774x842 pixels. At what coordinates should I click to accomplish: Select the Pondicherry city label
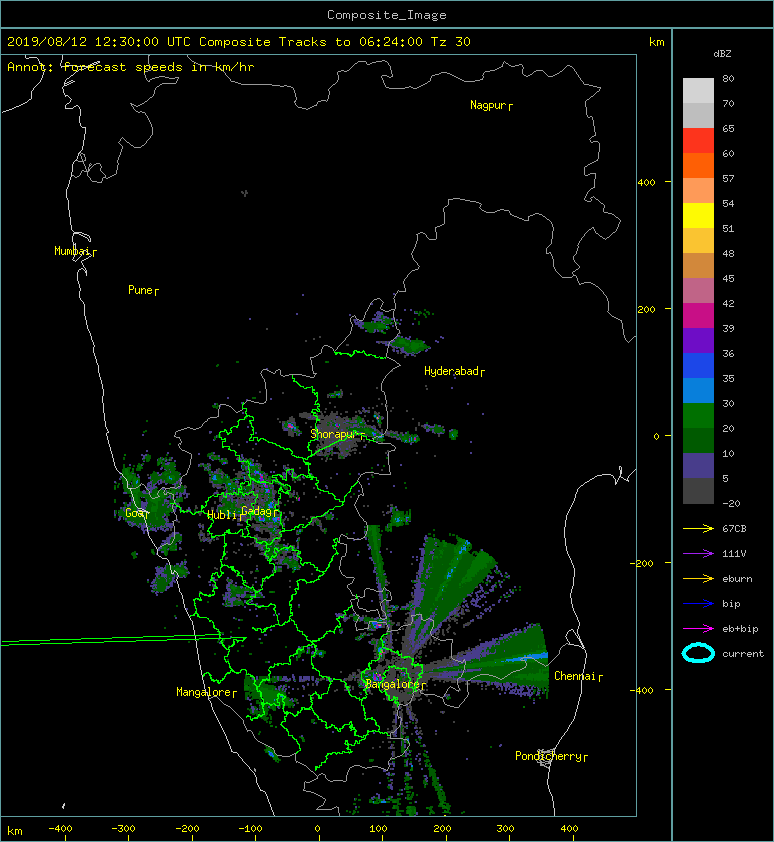pyautogui.click(x=548, y=756)
